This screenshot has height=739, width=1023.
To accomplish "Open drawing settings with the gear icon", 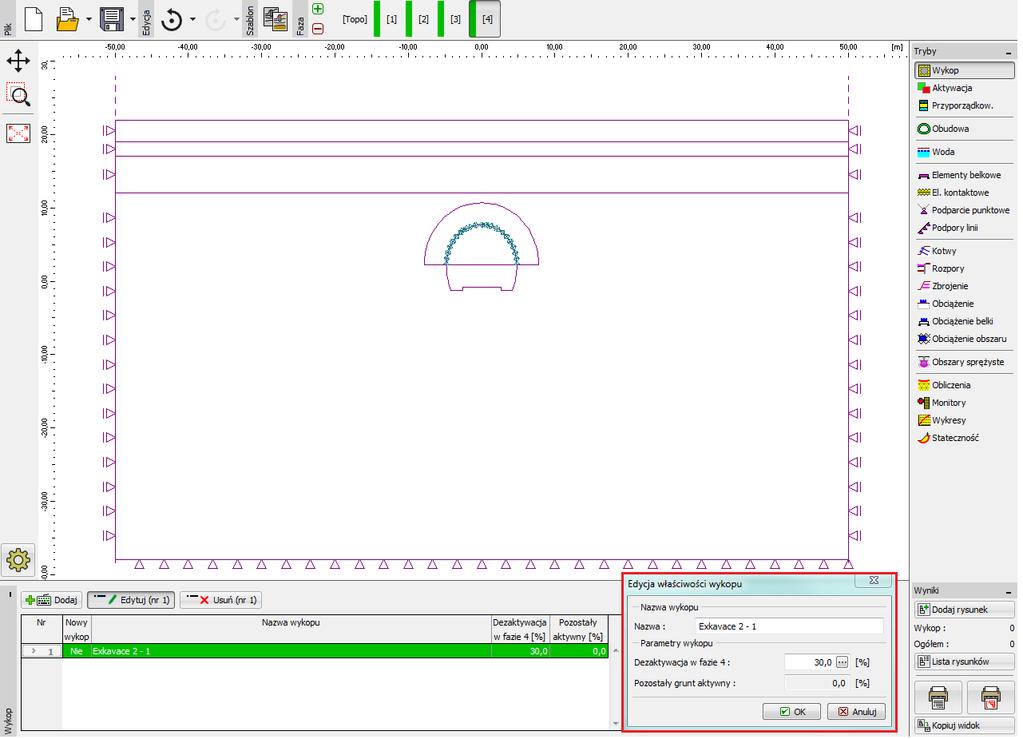I will click(18, 560).
